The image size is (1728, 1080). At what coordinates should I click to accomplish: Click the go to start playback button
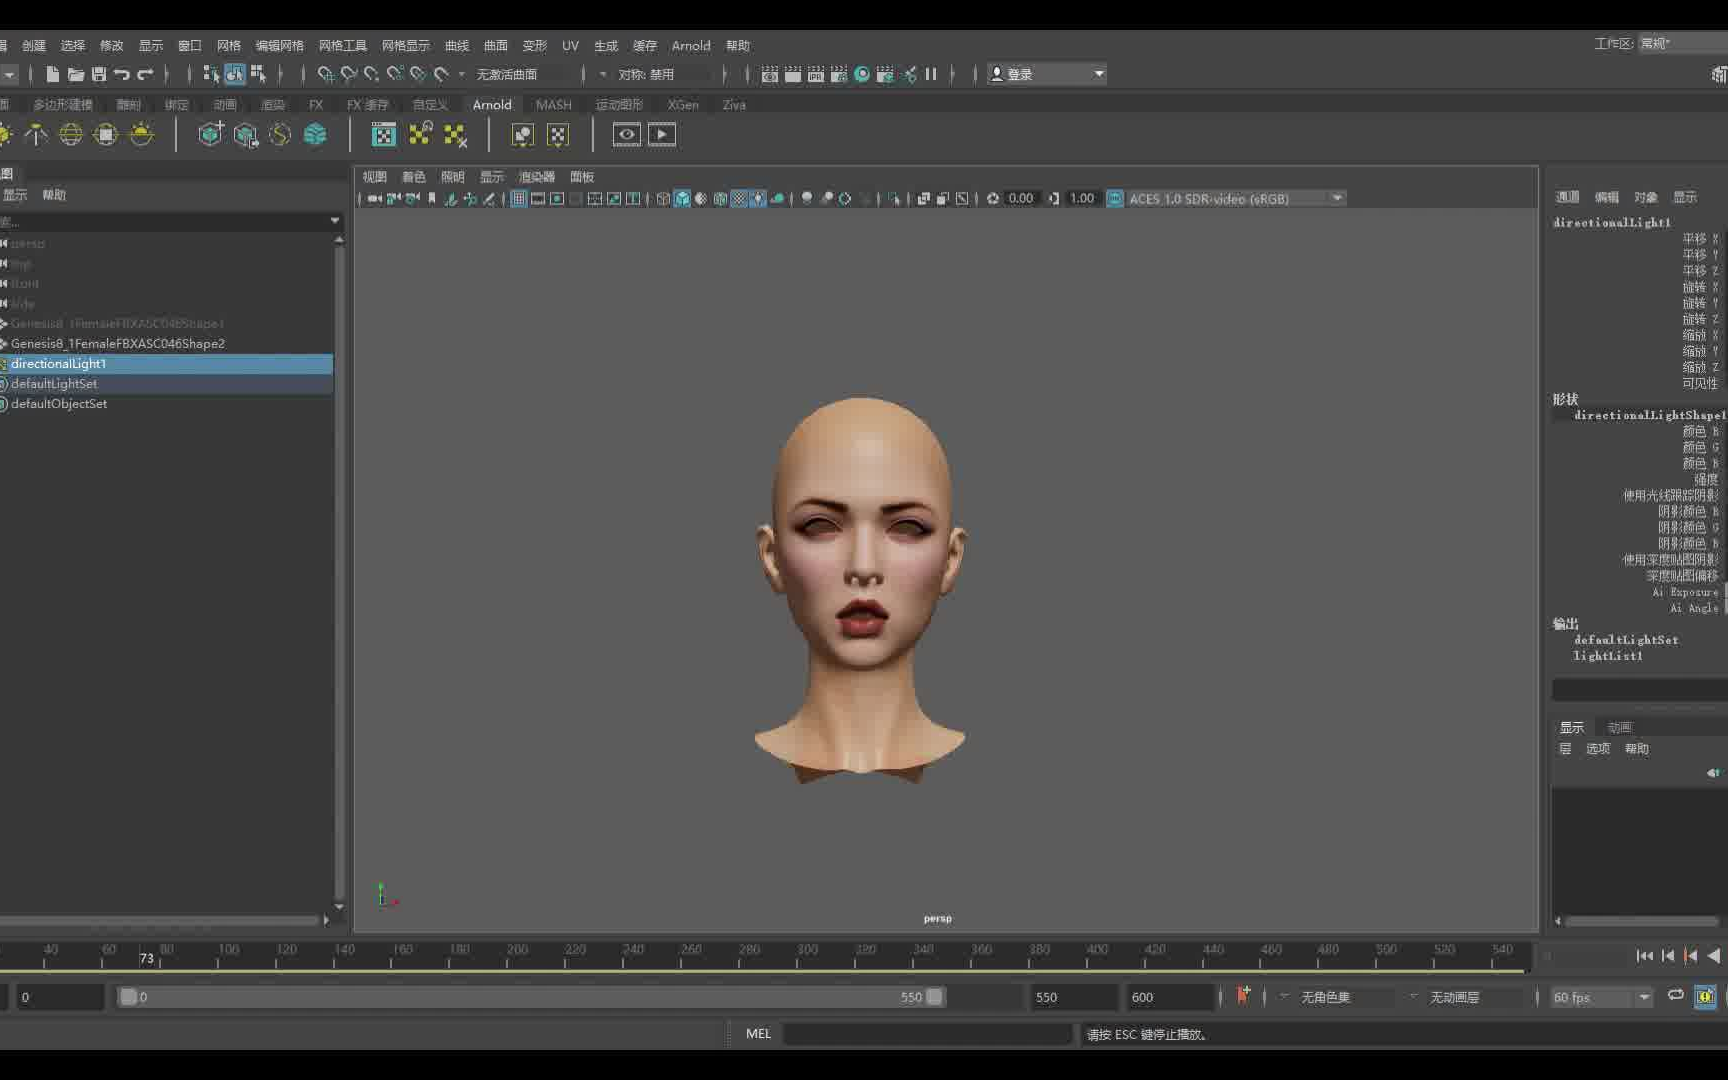pyautogui.click(x=1644, y=956)
